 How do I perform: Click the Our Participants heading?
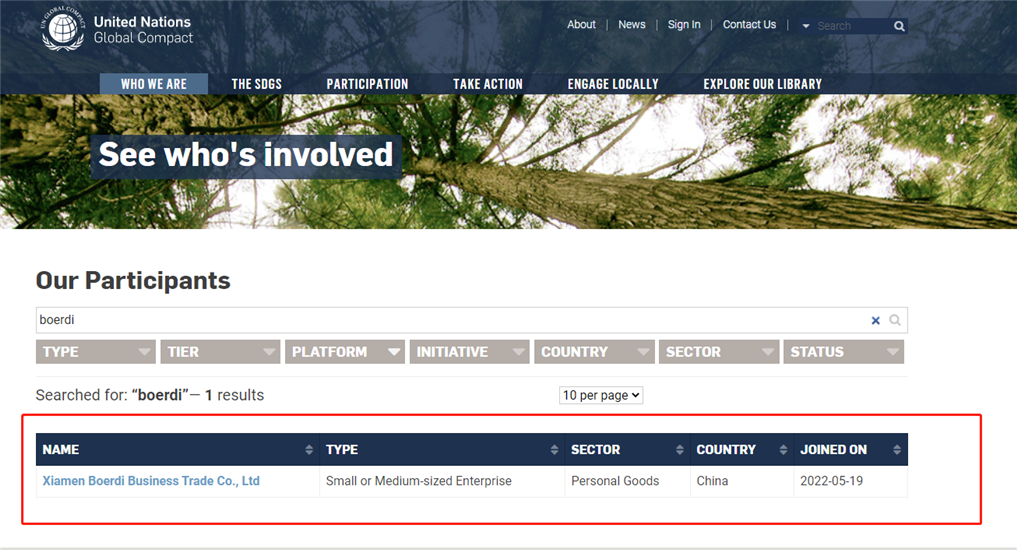click(x=133, y=280)
